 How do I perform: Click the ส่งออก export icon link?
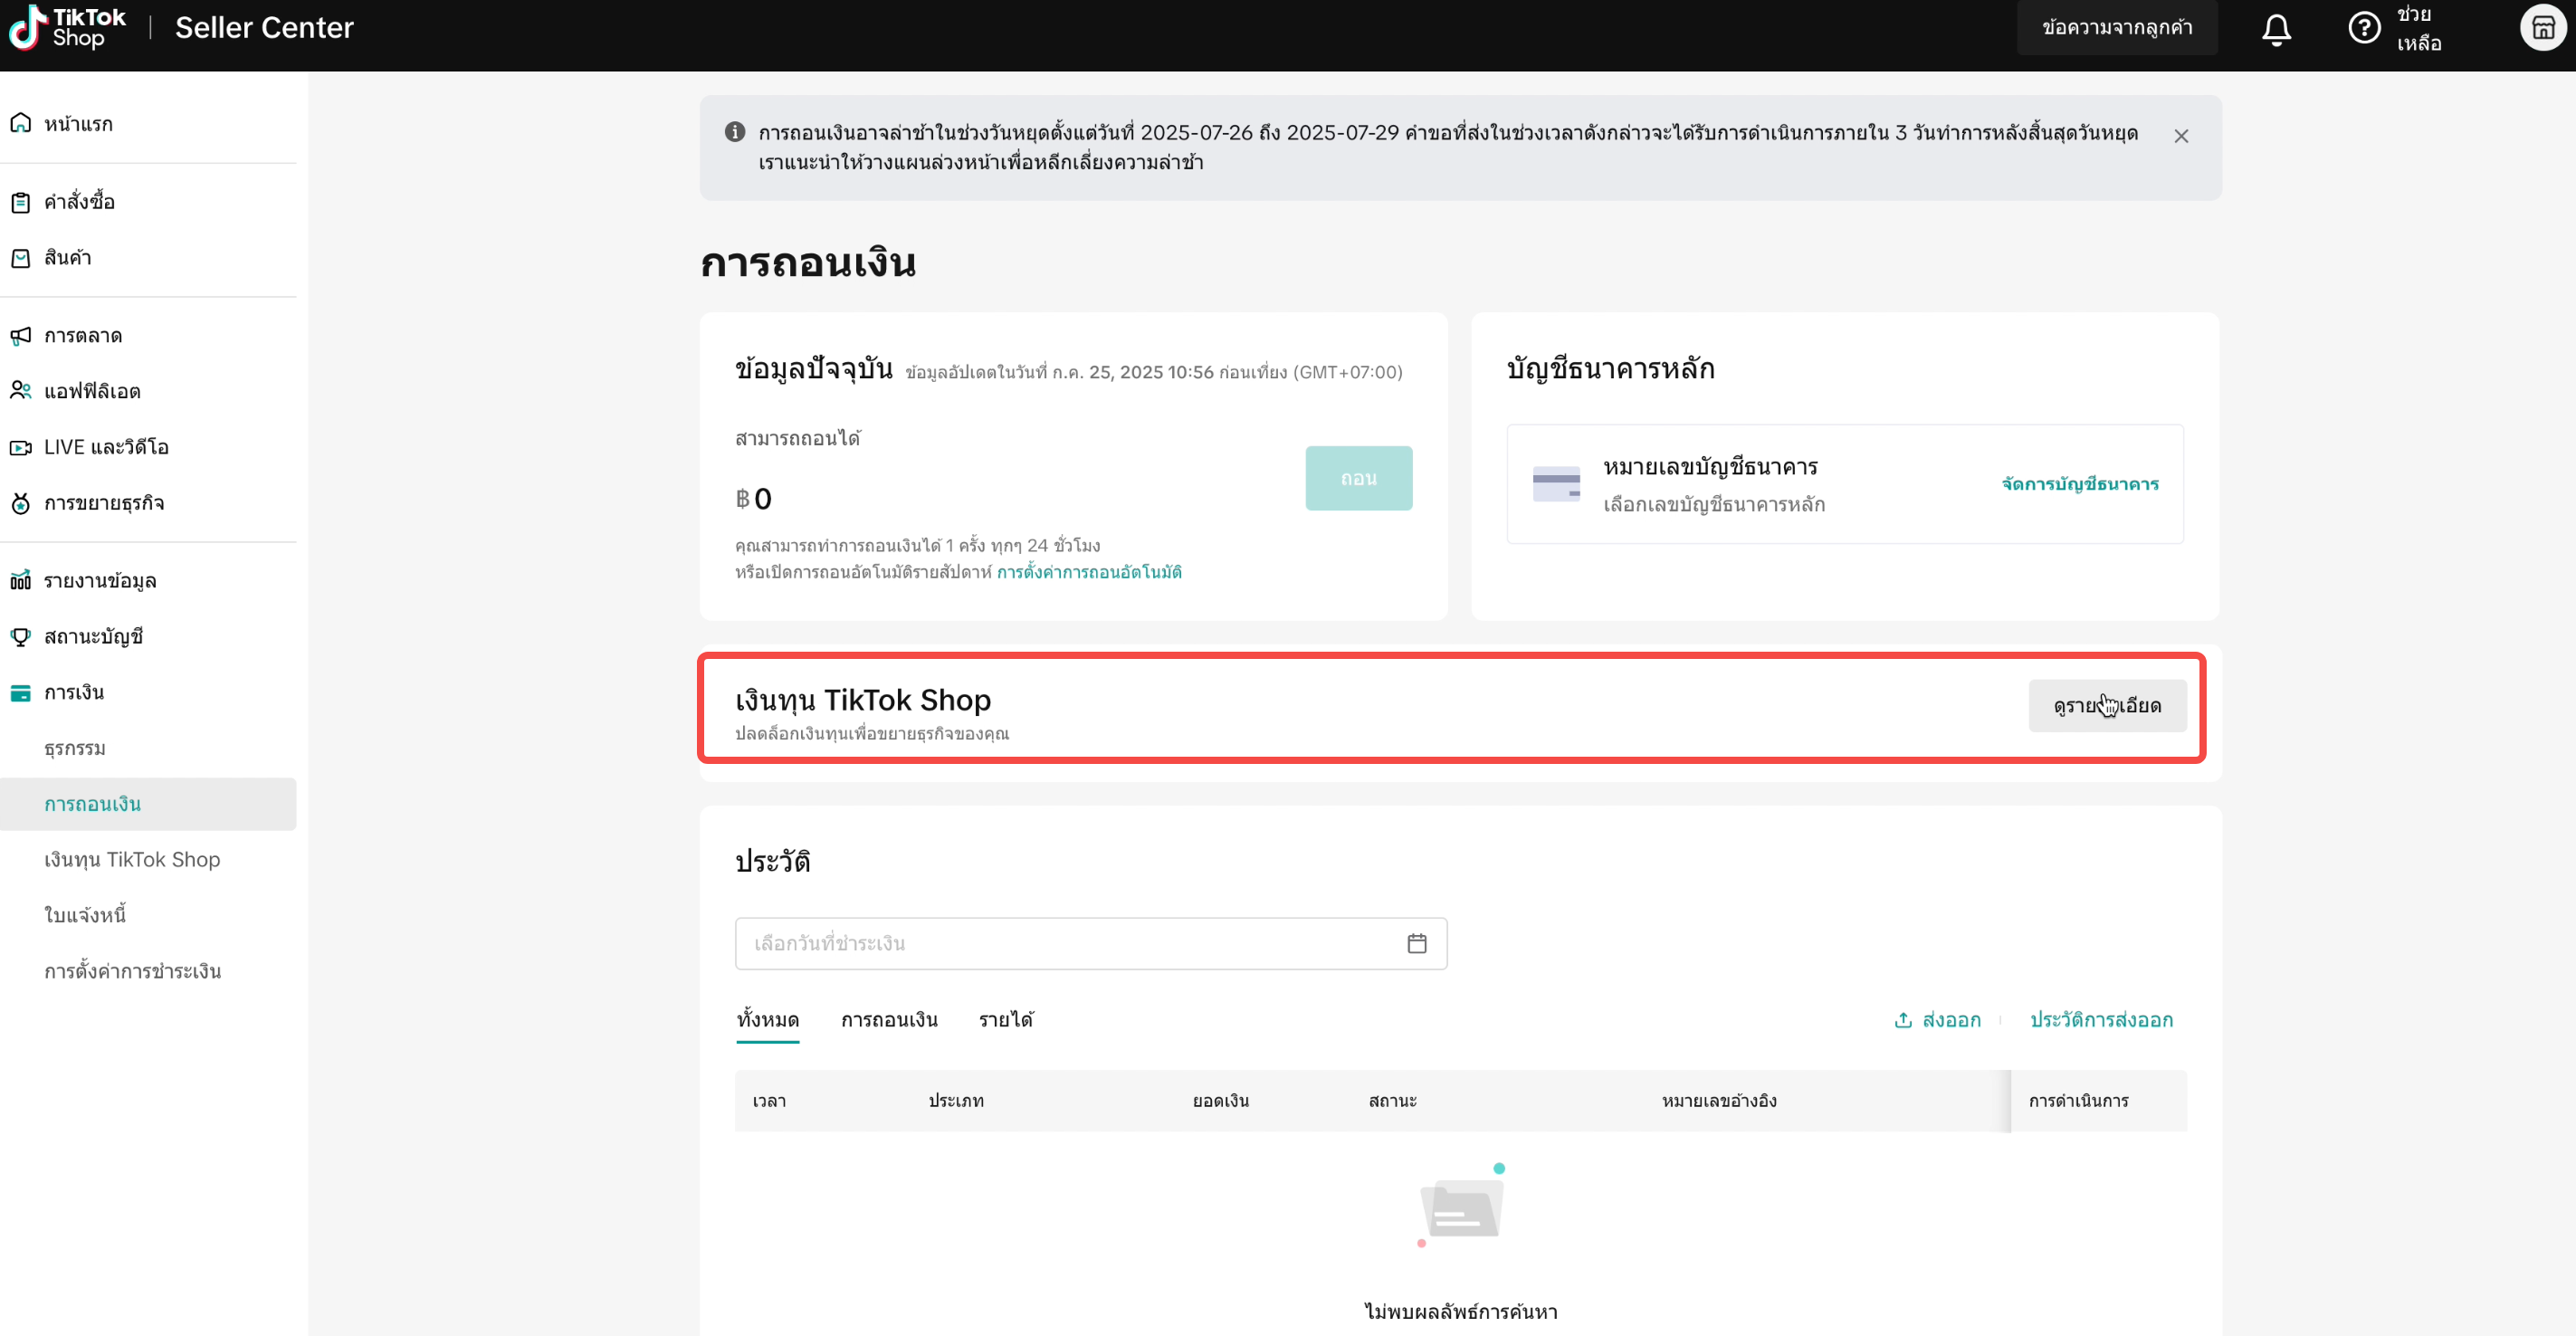coord(1937,1020)
